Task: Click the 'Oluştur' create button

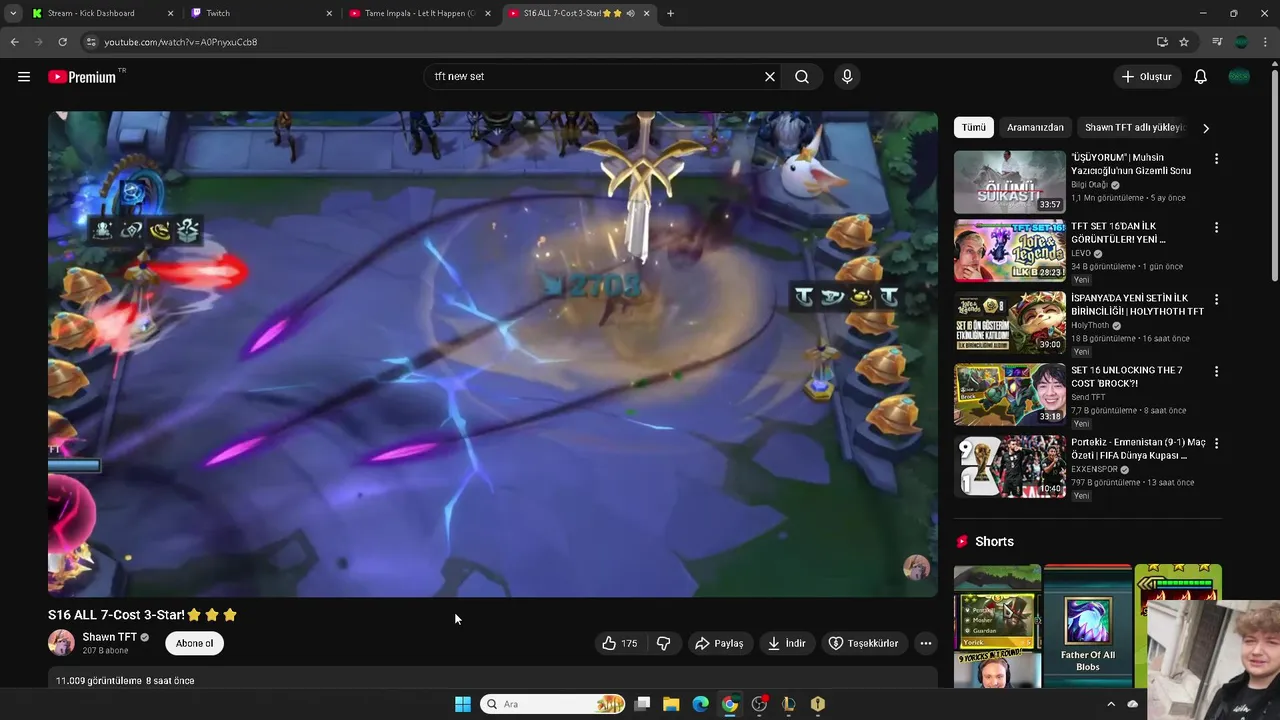Action: [x=1147, y=77]
